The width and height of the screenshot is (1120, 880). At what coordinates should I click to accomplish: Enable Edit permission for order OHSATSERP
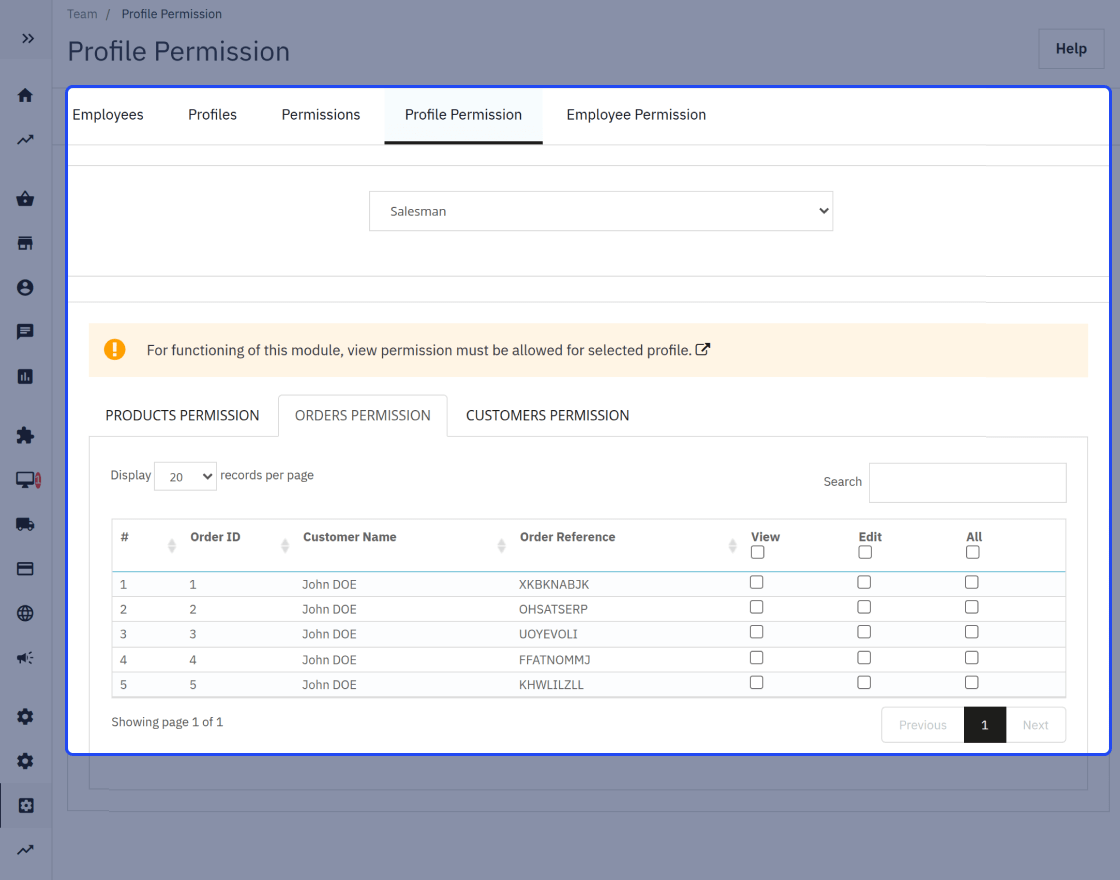(x=864, y=607)
